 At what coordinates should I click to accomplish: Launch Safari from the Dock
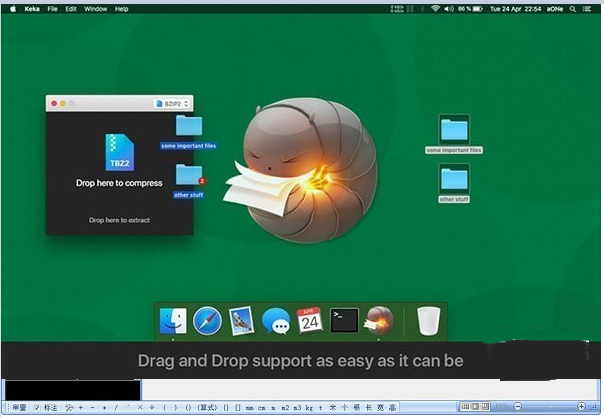tap(207, 321)
